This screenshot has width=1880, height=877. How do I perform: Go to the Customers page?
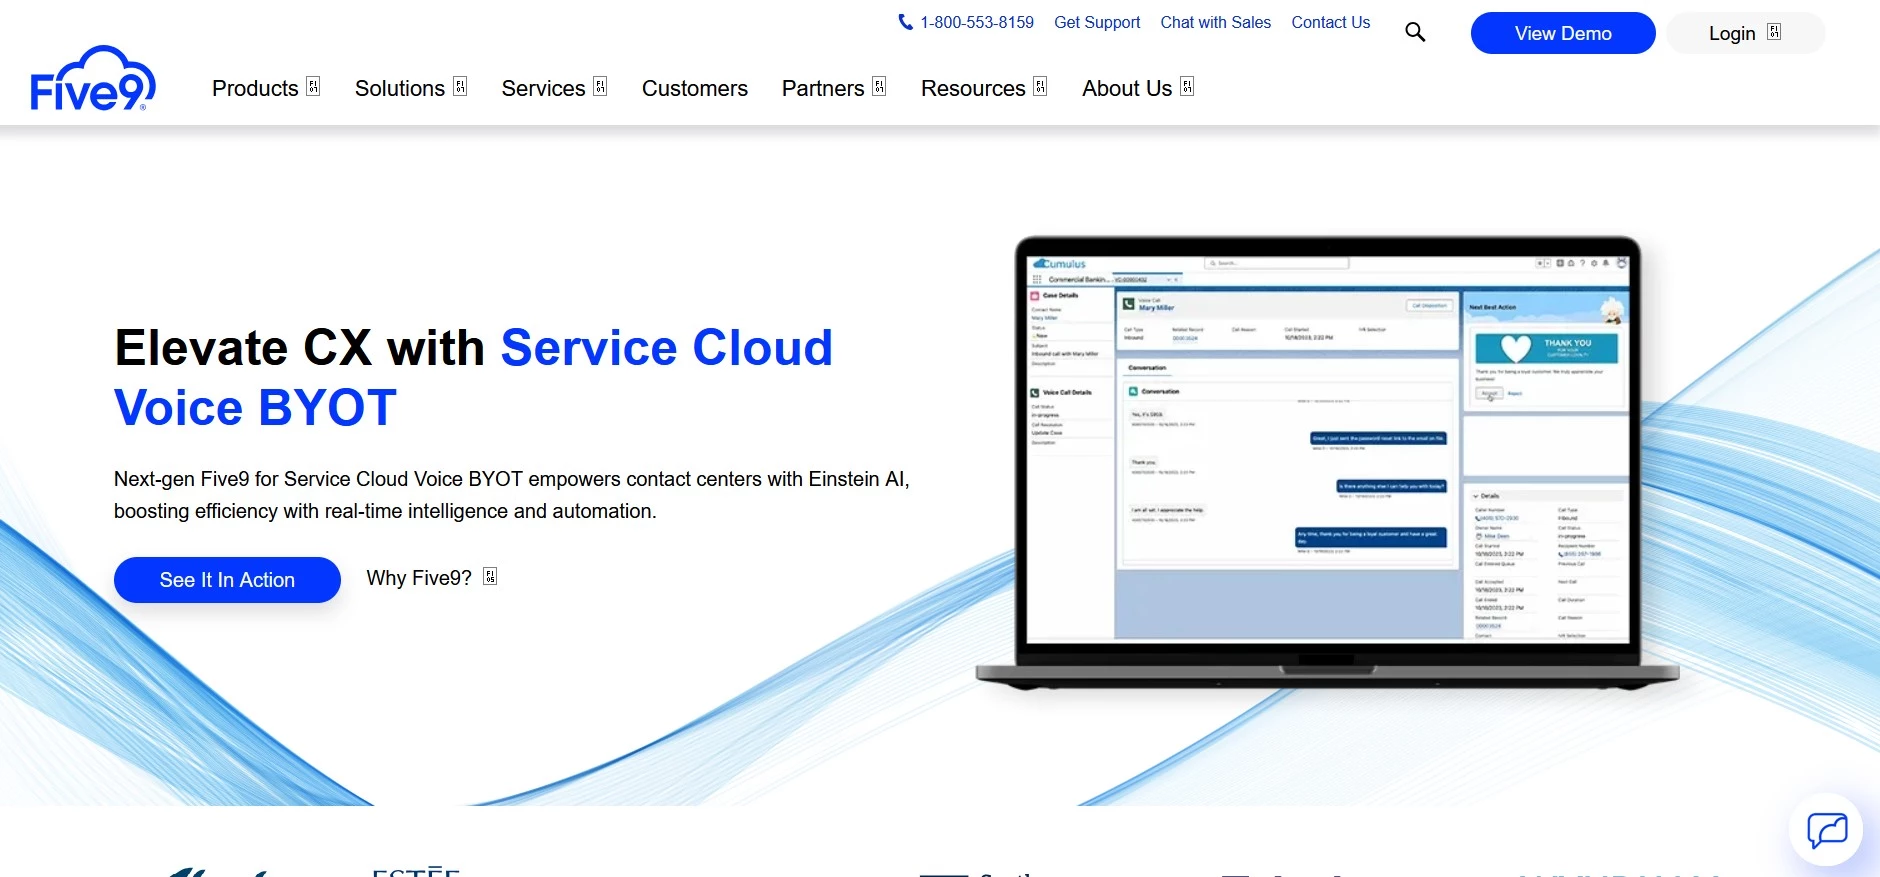point(695,88)
